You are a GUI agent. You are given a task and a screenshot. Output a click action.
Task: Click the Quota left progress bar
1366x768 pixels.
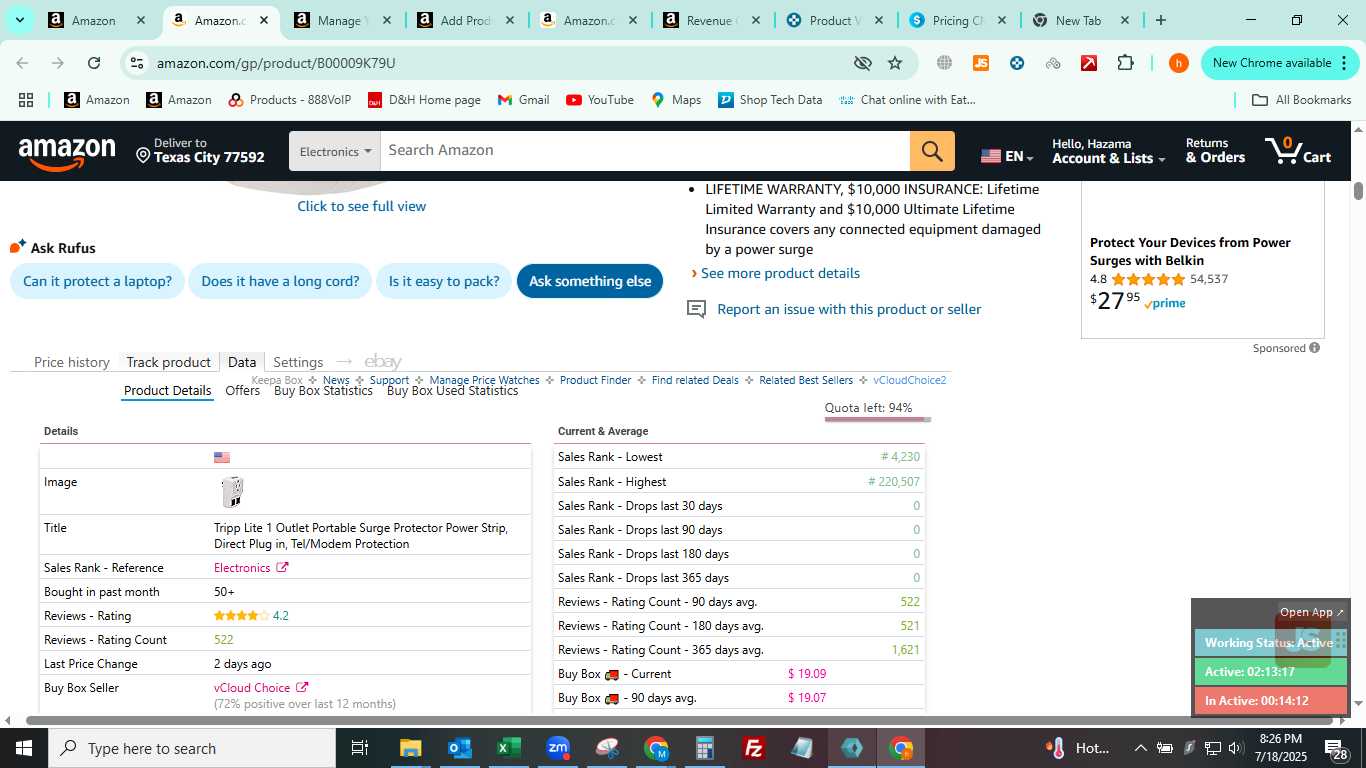878,420
